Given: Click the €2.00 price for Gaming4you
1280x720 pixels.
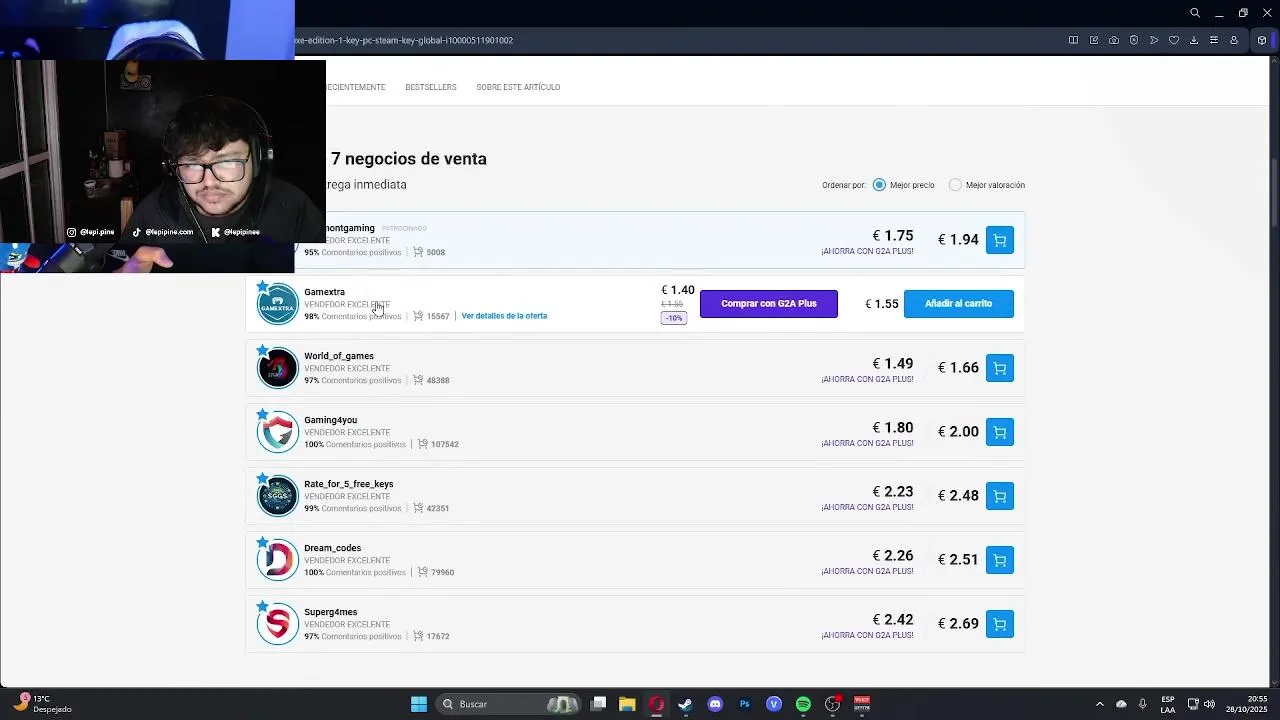Looking at the screenshot, I should (958, 432).
